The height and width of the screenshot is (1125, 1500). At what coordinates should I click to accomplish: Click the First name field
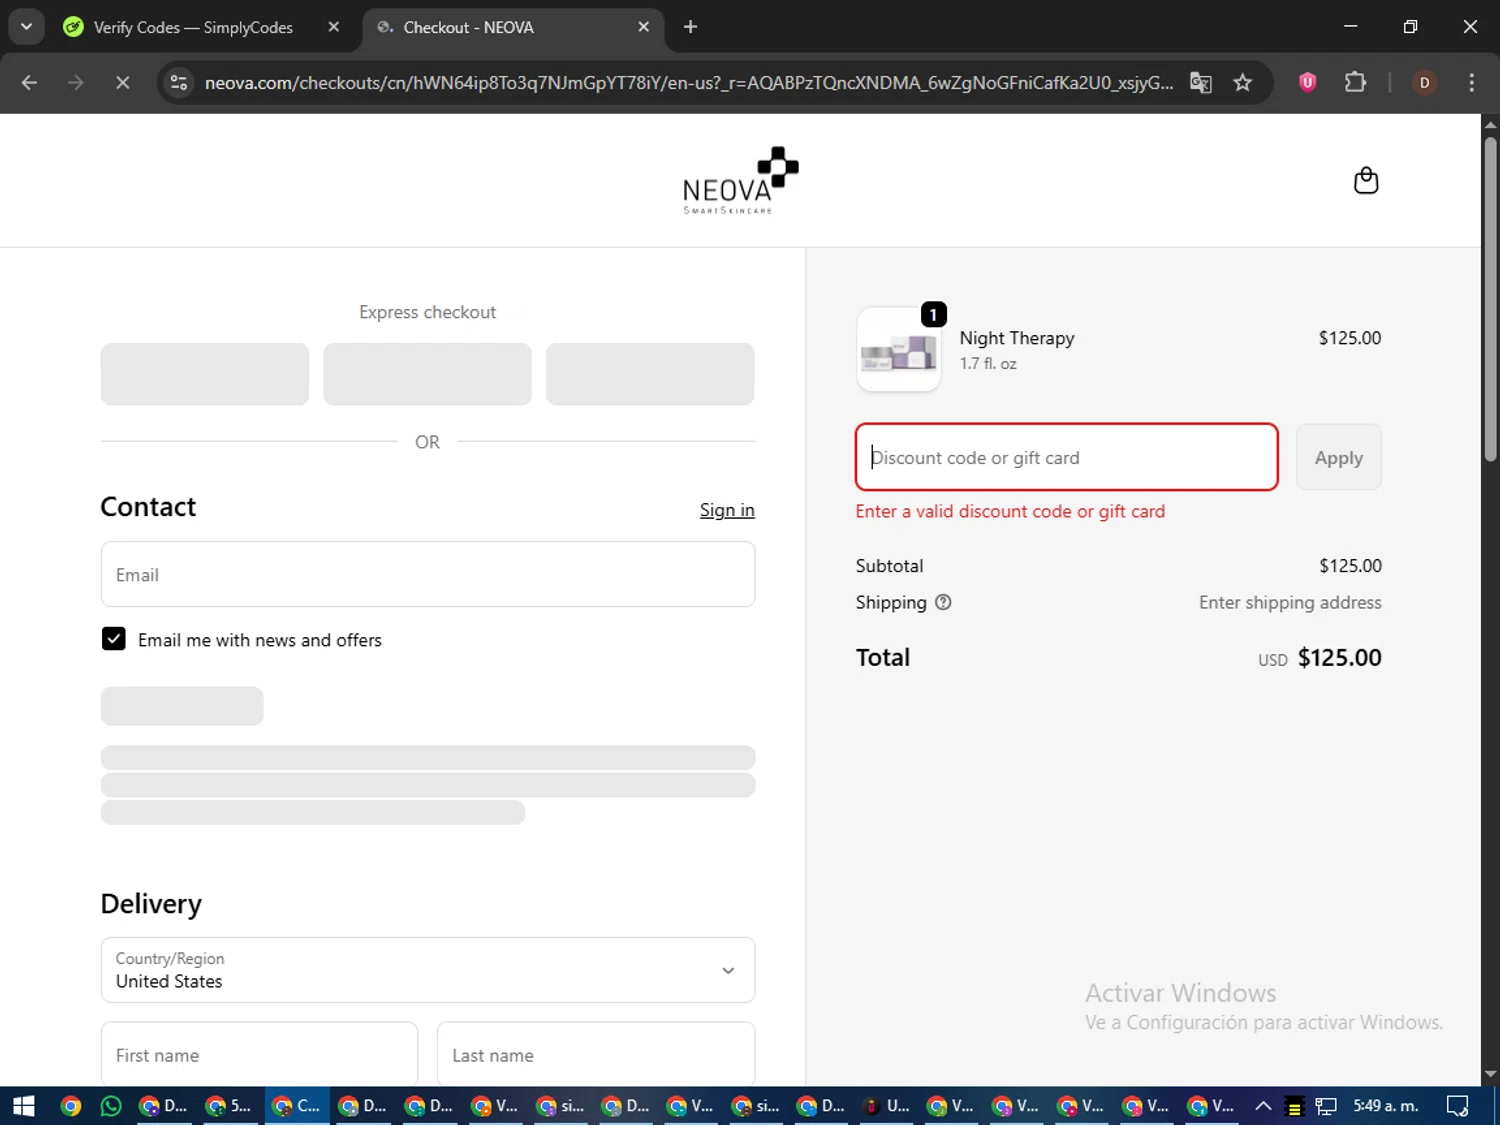tap(259, 1054)
